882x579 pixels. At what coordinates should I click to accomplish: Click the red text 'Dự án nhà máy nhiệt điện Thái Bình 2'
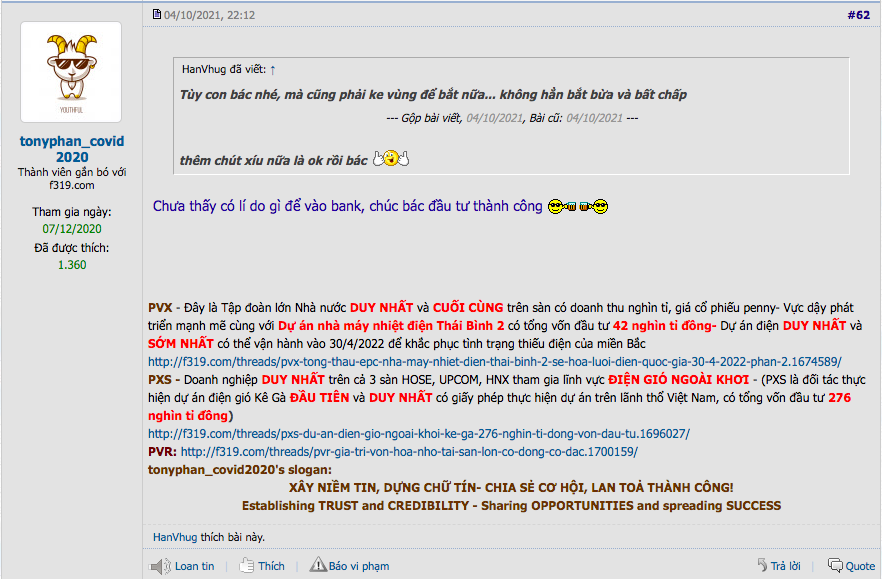click(x=391, y=326)
